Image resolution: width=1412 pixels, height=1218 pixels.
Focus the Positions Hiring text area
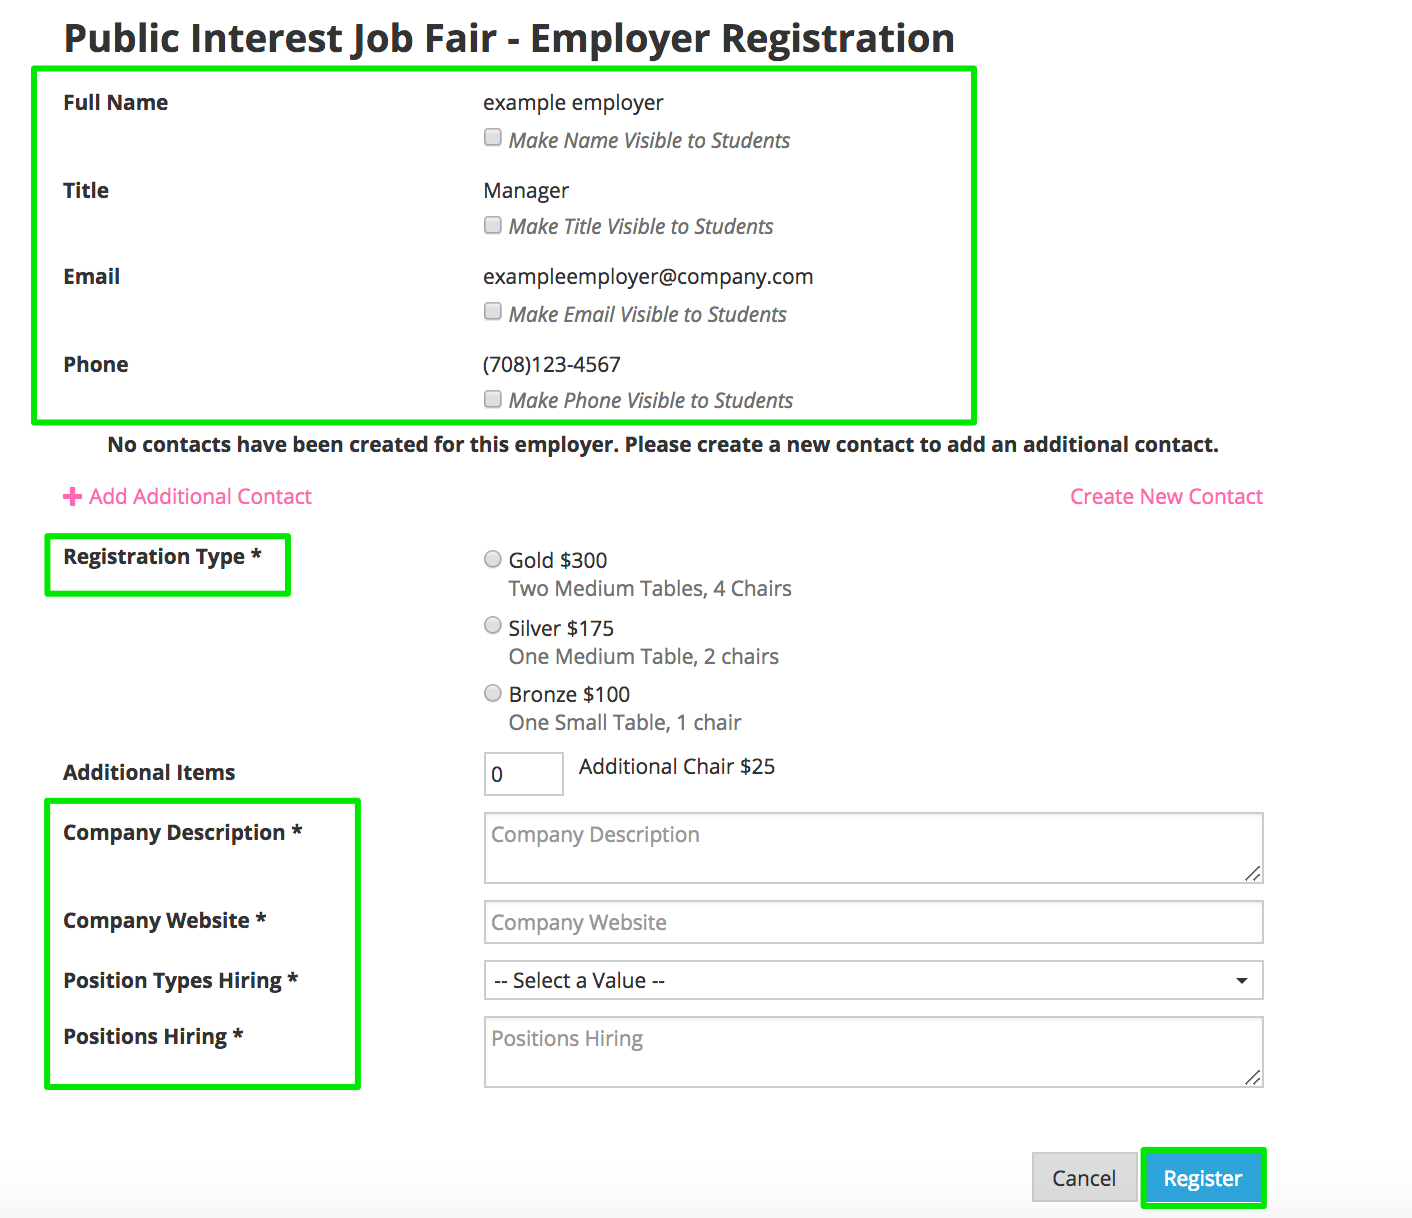point(872,1051)
